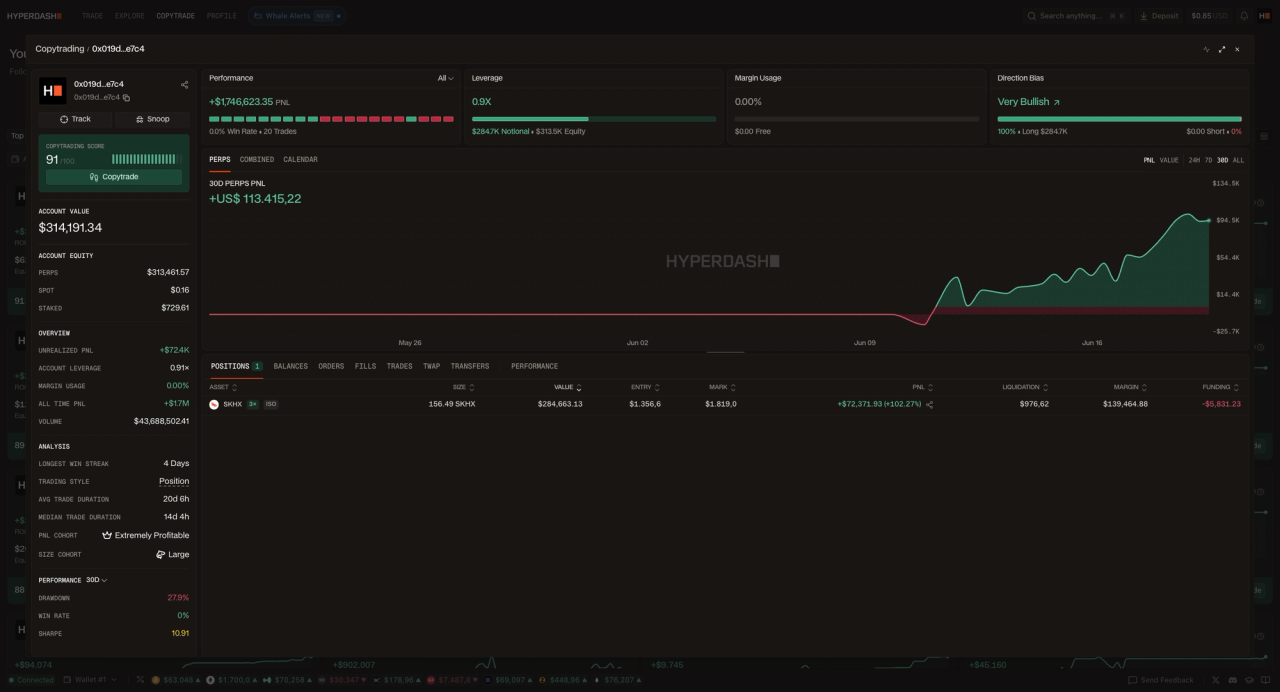Click the Deposit button in the top bar
This screenshot has height=692, width=1280.
1159,16
